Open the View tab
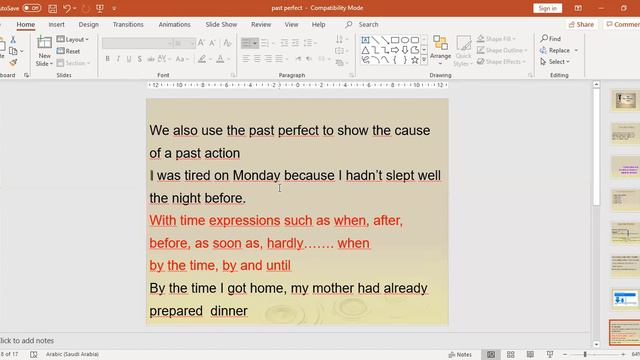640x360 pixels. [x=291, y=24]
